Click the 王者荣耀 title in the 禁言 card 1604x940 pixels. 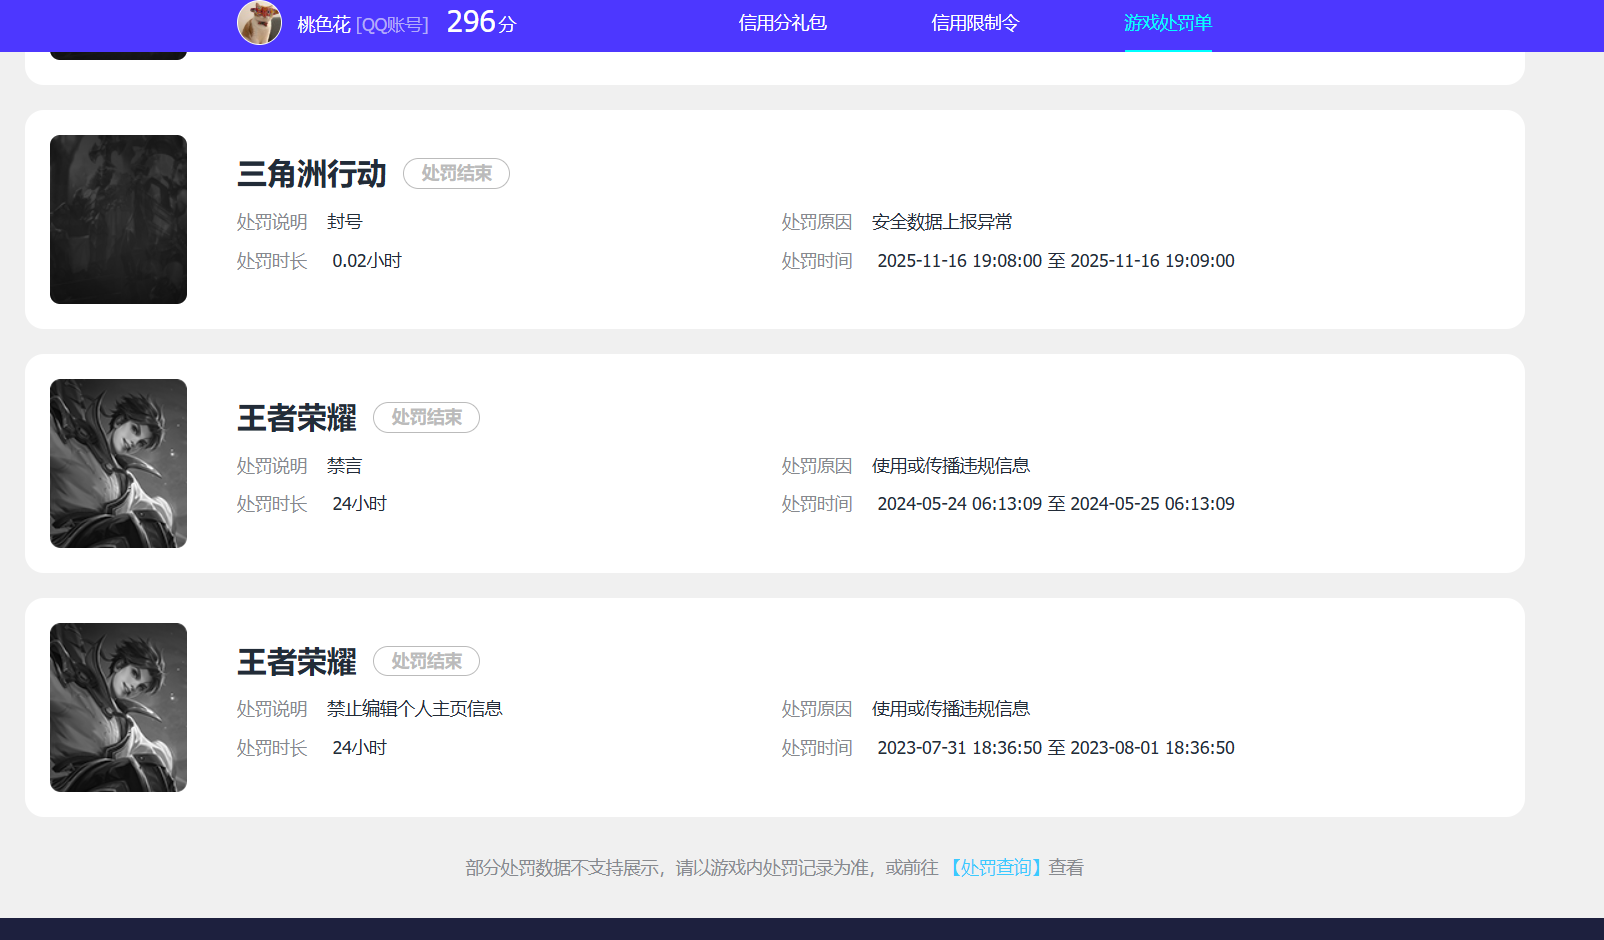click(296, 418)
